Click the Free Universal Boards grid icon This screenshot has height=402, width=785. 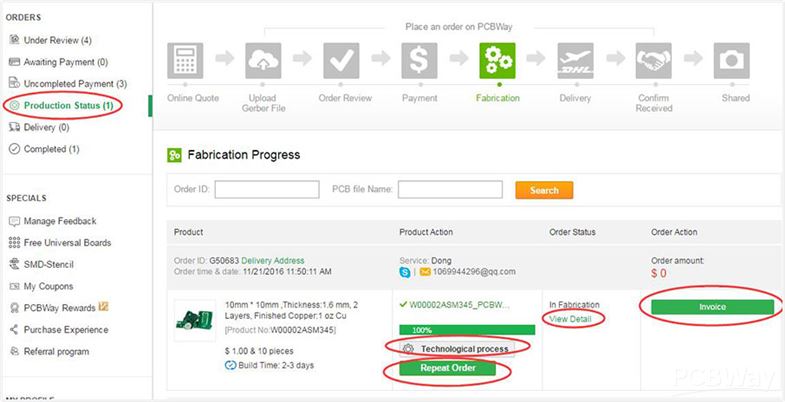tap(15, 242)
